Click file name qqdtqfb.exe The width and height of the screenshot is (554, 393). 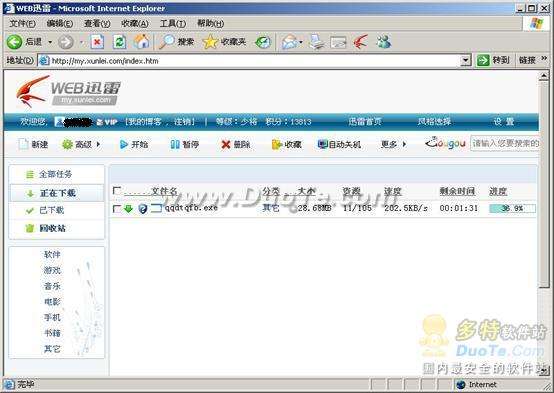click(x=191, y=208)
